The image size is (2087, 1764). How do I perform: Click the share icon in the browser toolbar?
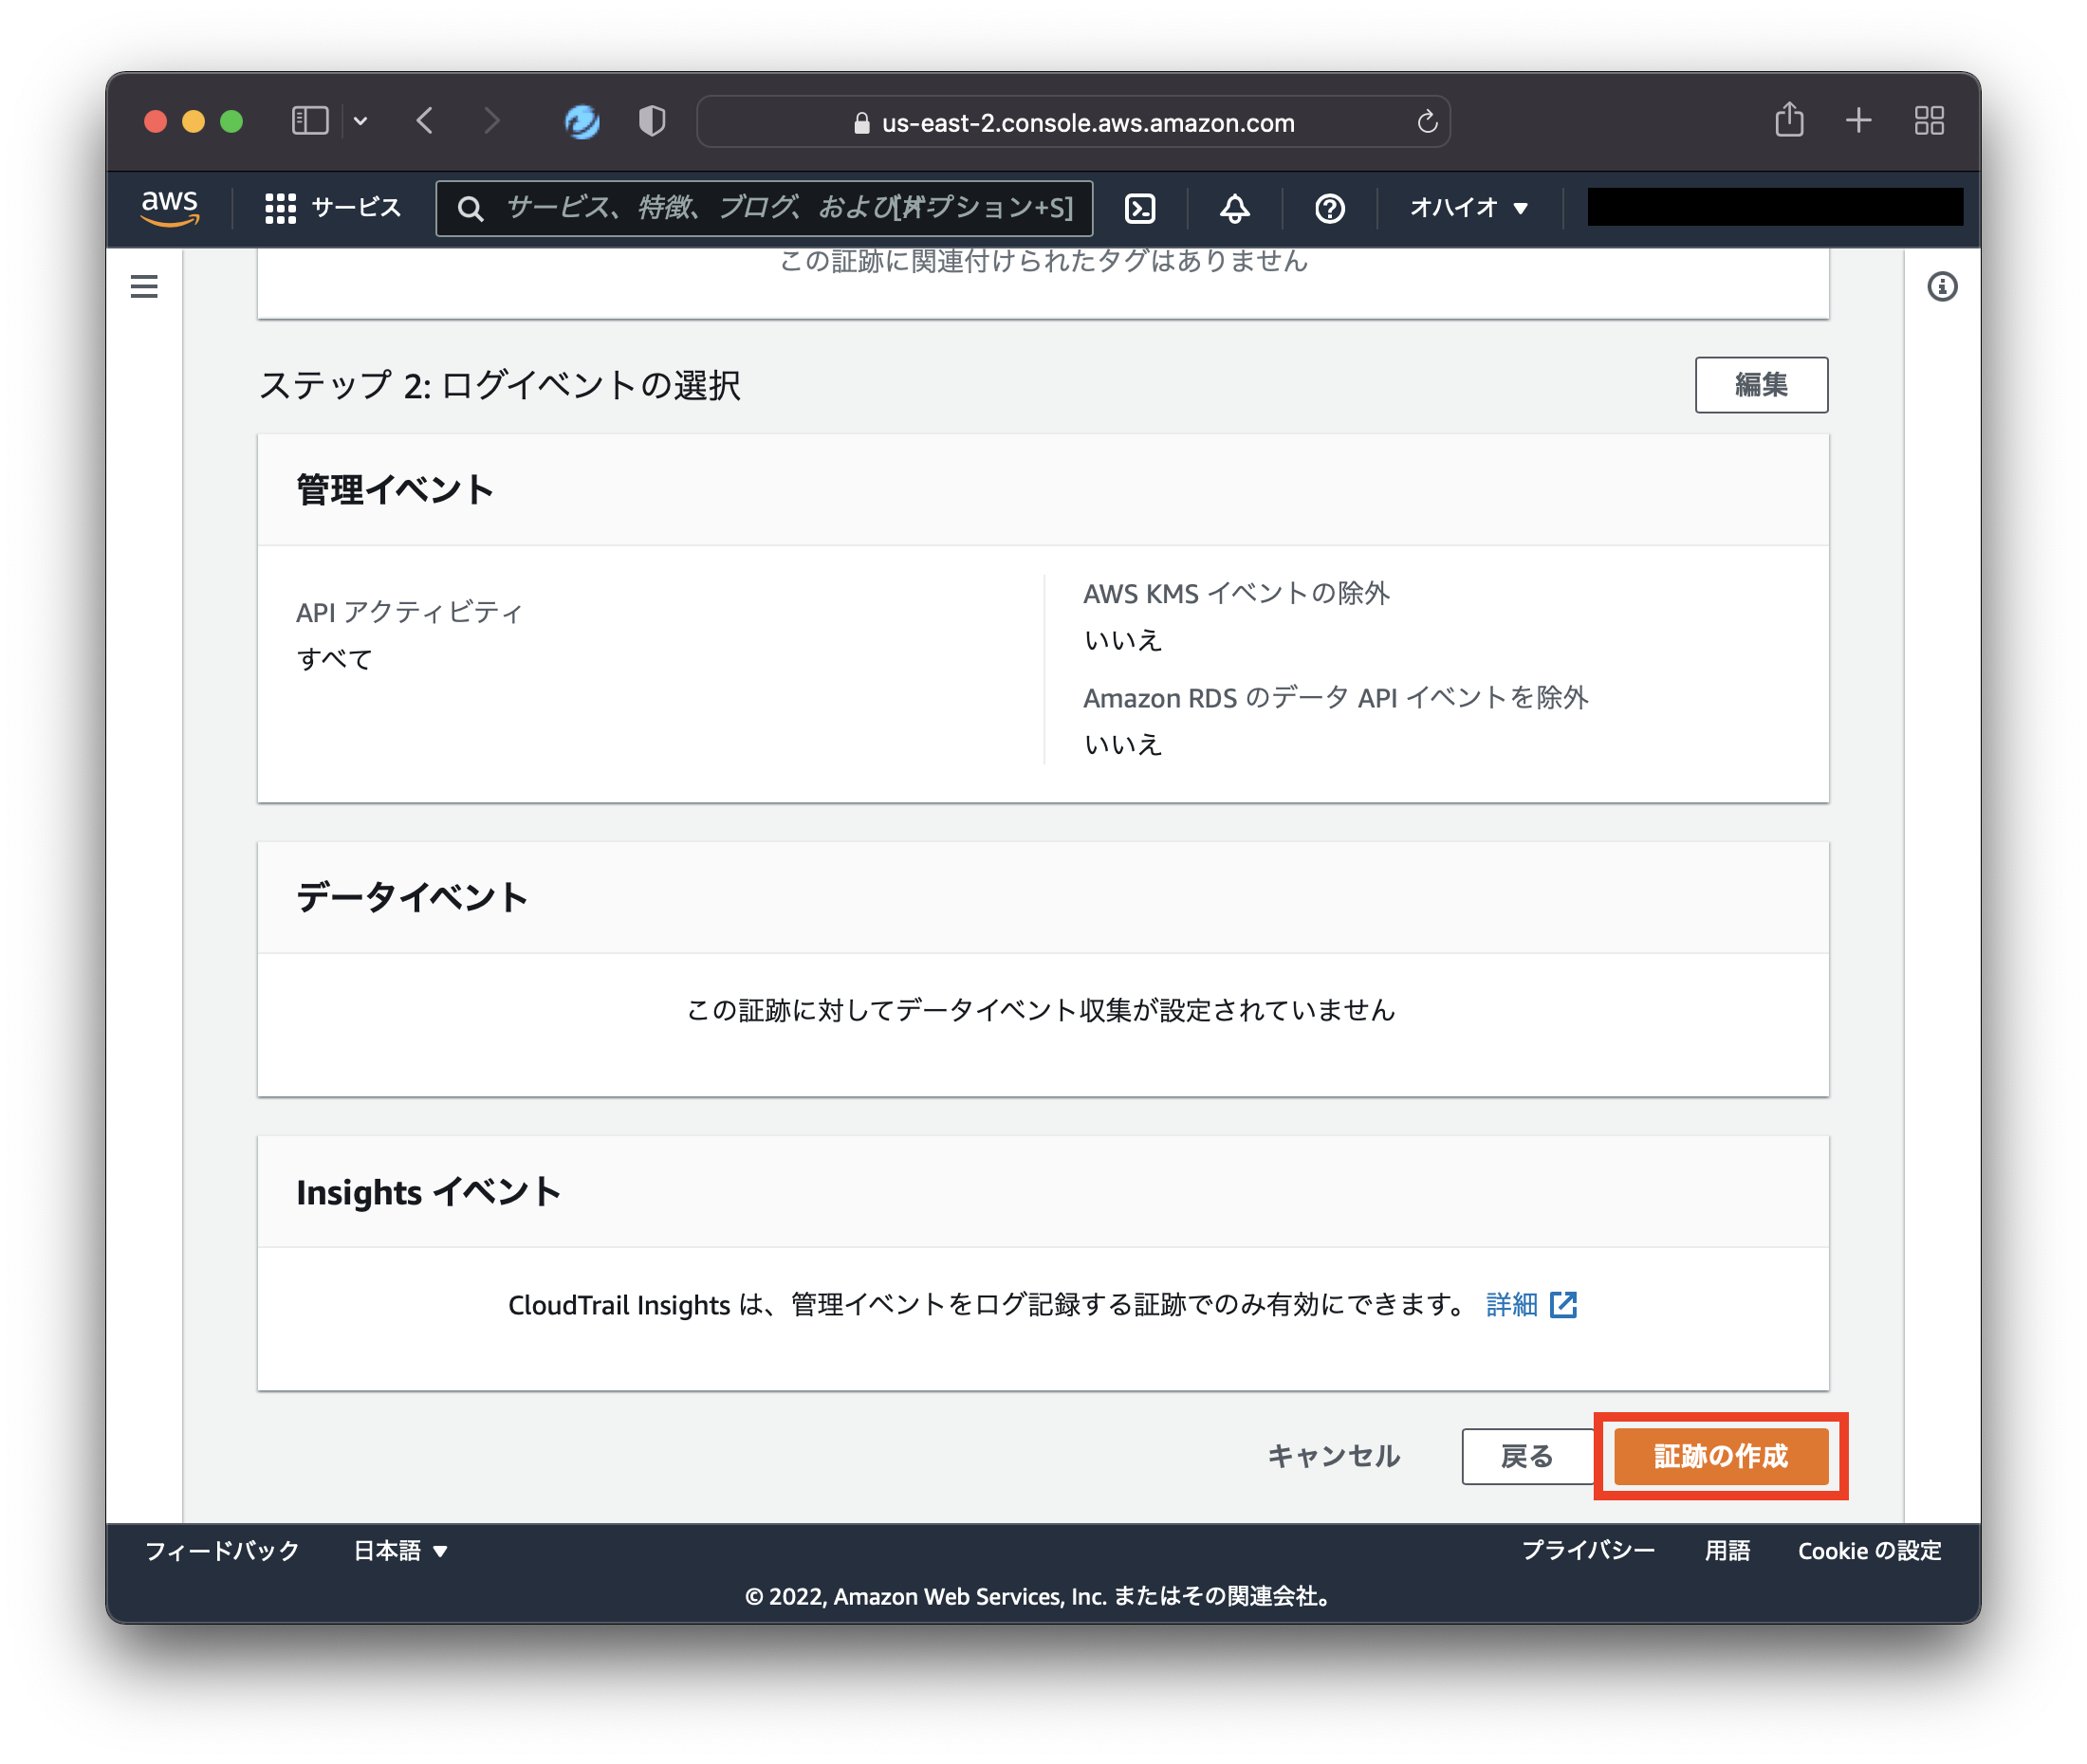[x=1789, y=120]
